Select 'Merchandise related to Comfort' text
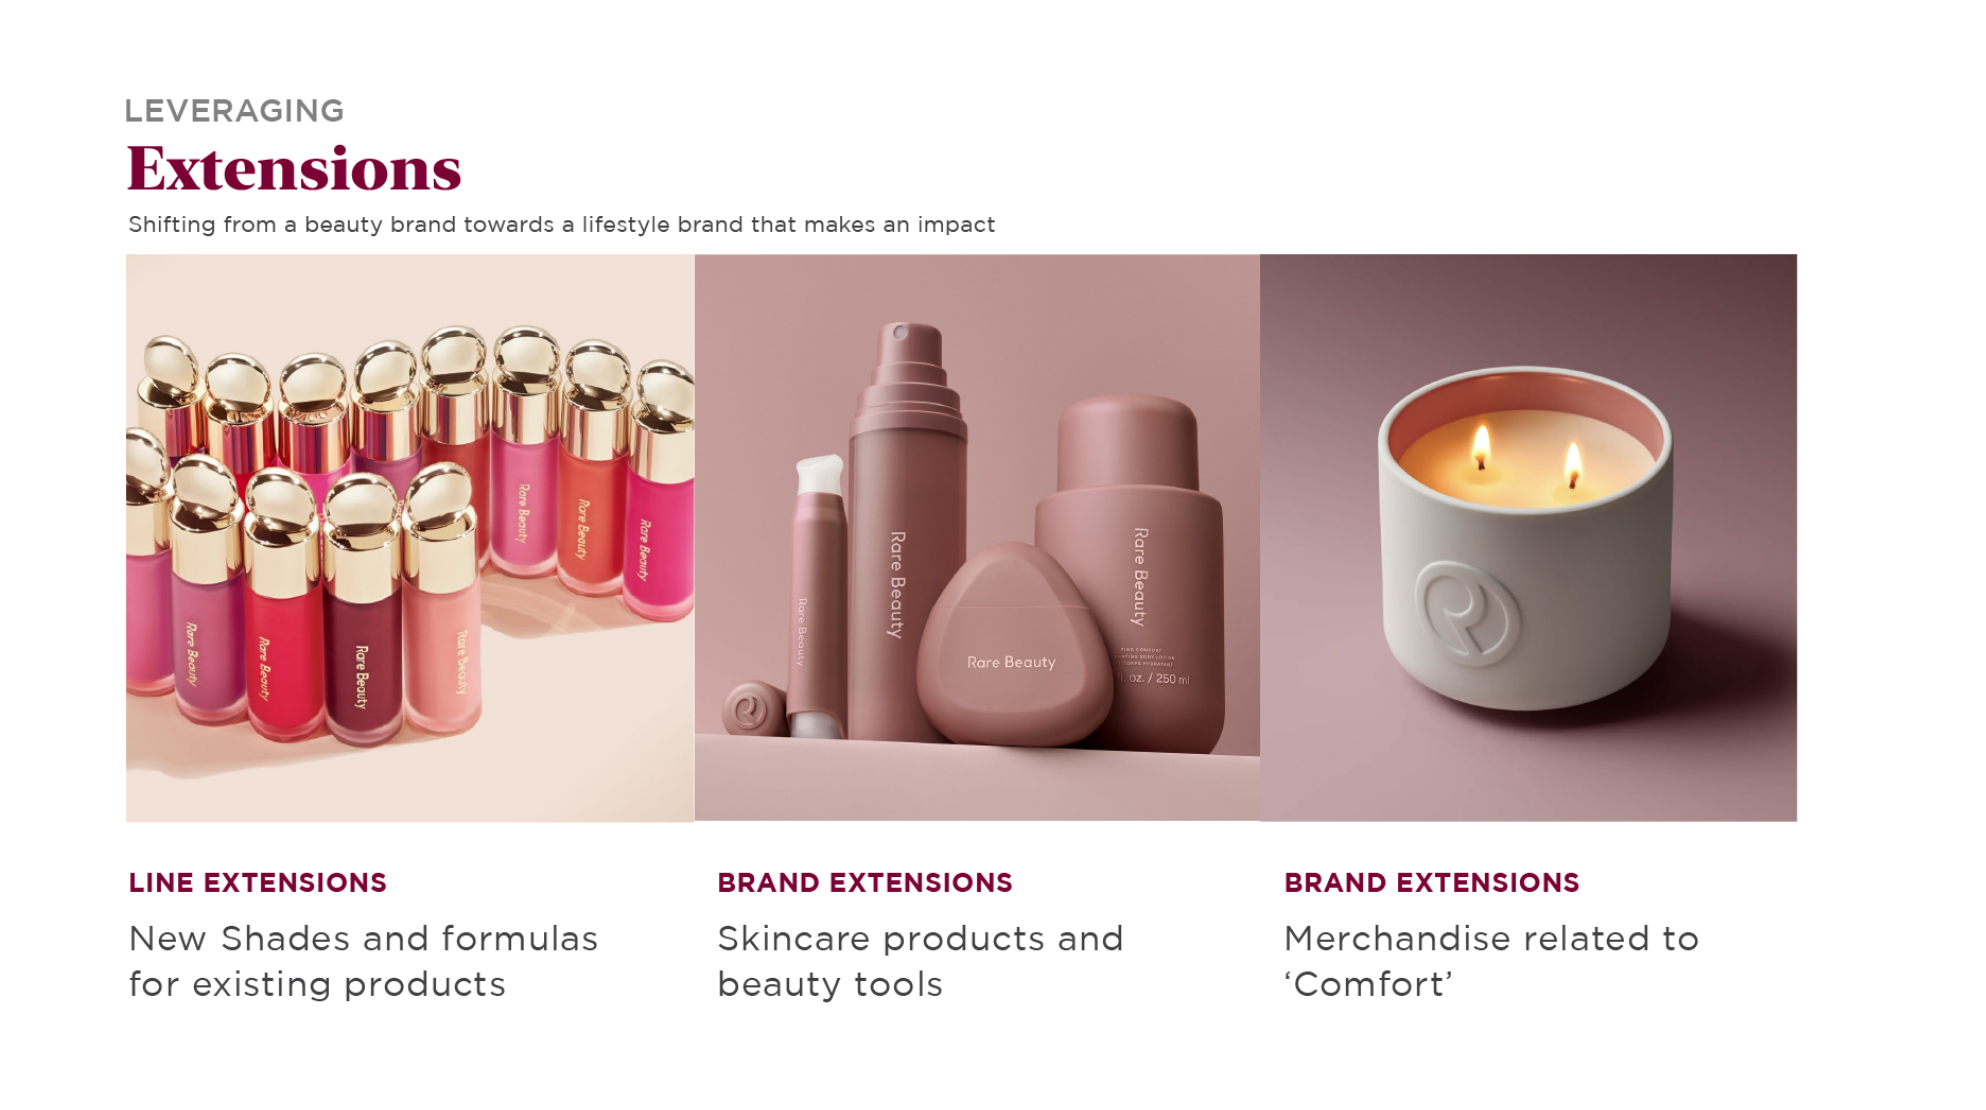 (1491, 961)
